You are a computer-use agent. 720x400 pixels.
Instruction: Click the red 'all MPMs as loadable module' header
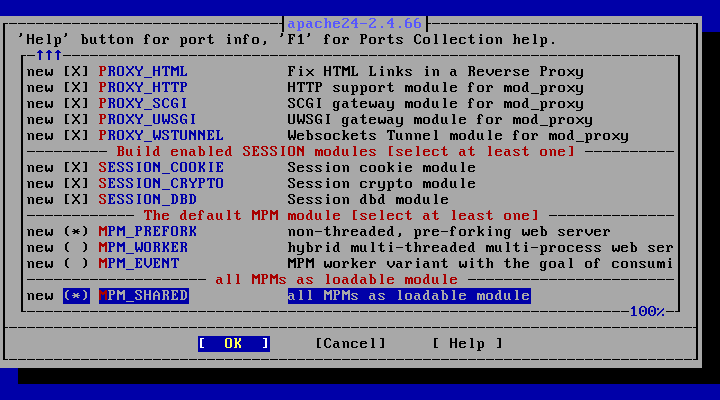coord(337,280)
